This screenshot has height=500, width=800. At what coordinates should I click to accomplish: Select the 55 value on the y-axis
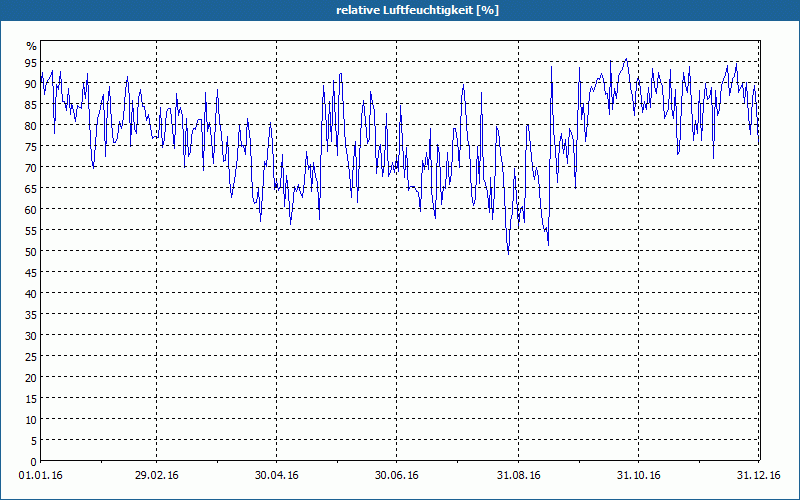click(31, 231)
